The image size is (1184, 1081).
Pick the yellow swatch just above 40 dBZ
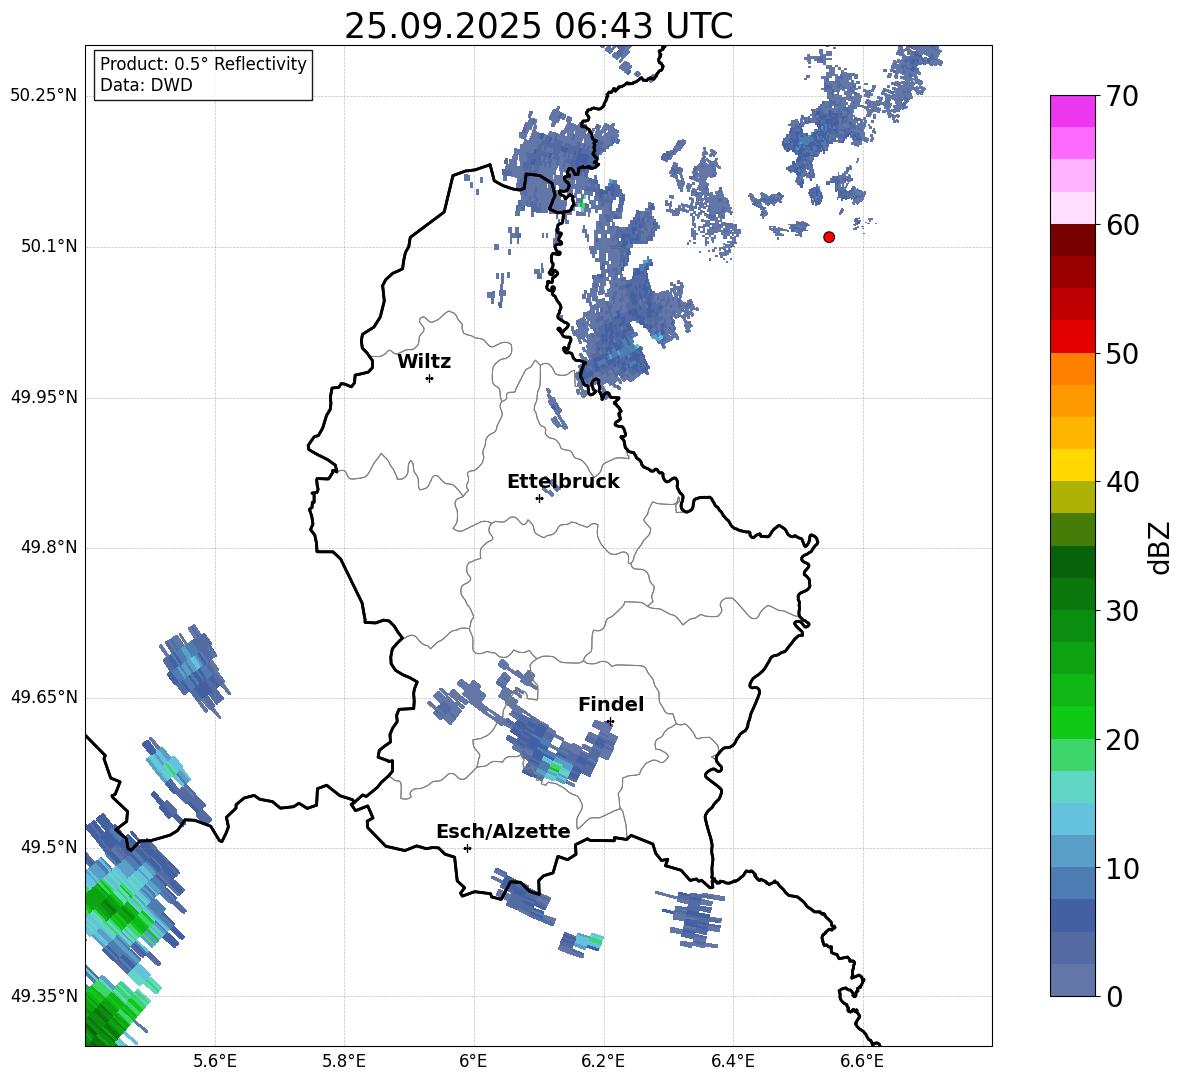(1072, 466)
